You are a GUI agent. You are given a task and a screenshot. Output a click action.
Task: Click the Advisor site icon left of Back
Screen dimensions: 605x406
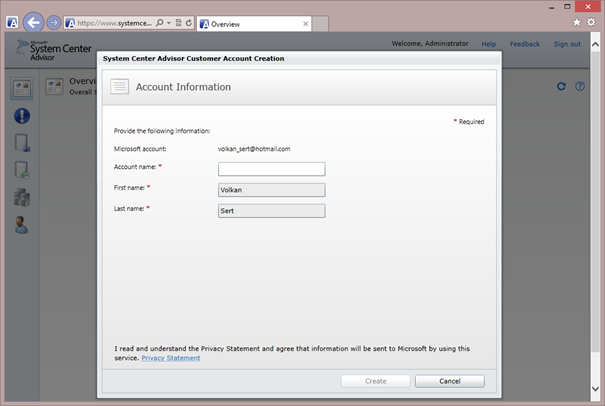(12, 22)
